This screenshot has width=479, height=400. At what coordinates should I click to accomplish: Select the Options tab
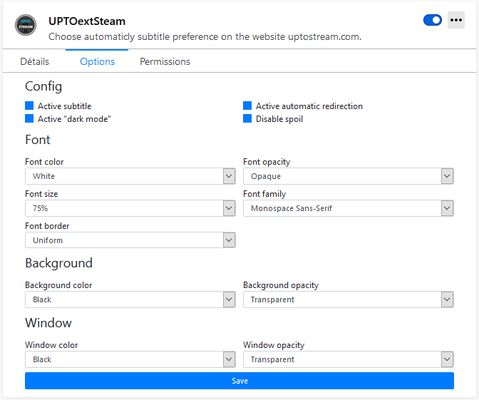[97, 62]
